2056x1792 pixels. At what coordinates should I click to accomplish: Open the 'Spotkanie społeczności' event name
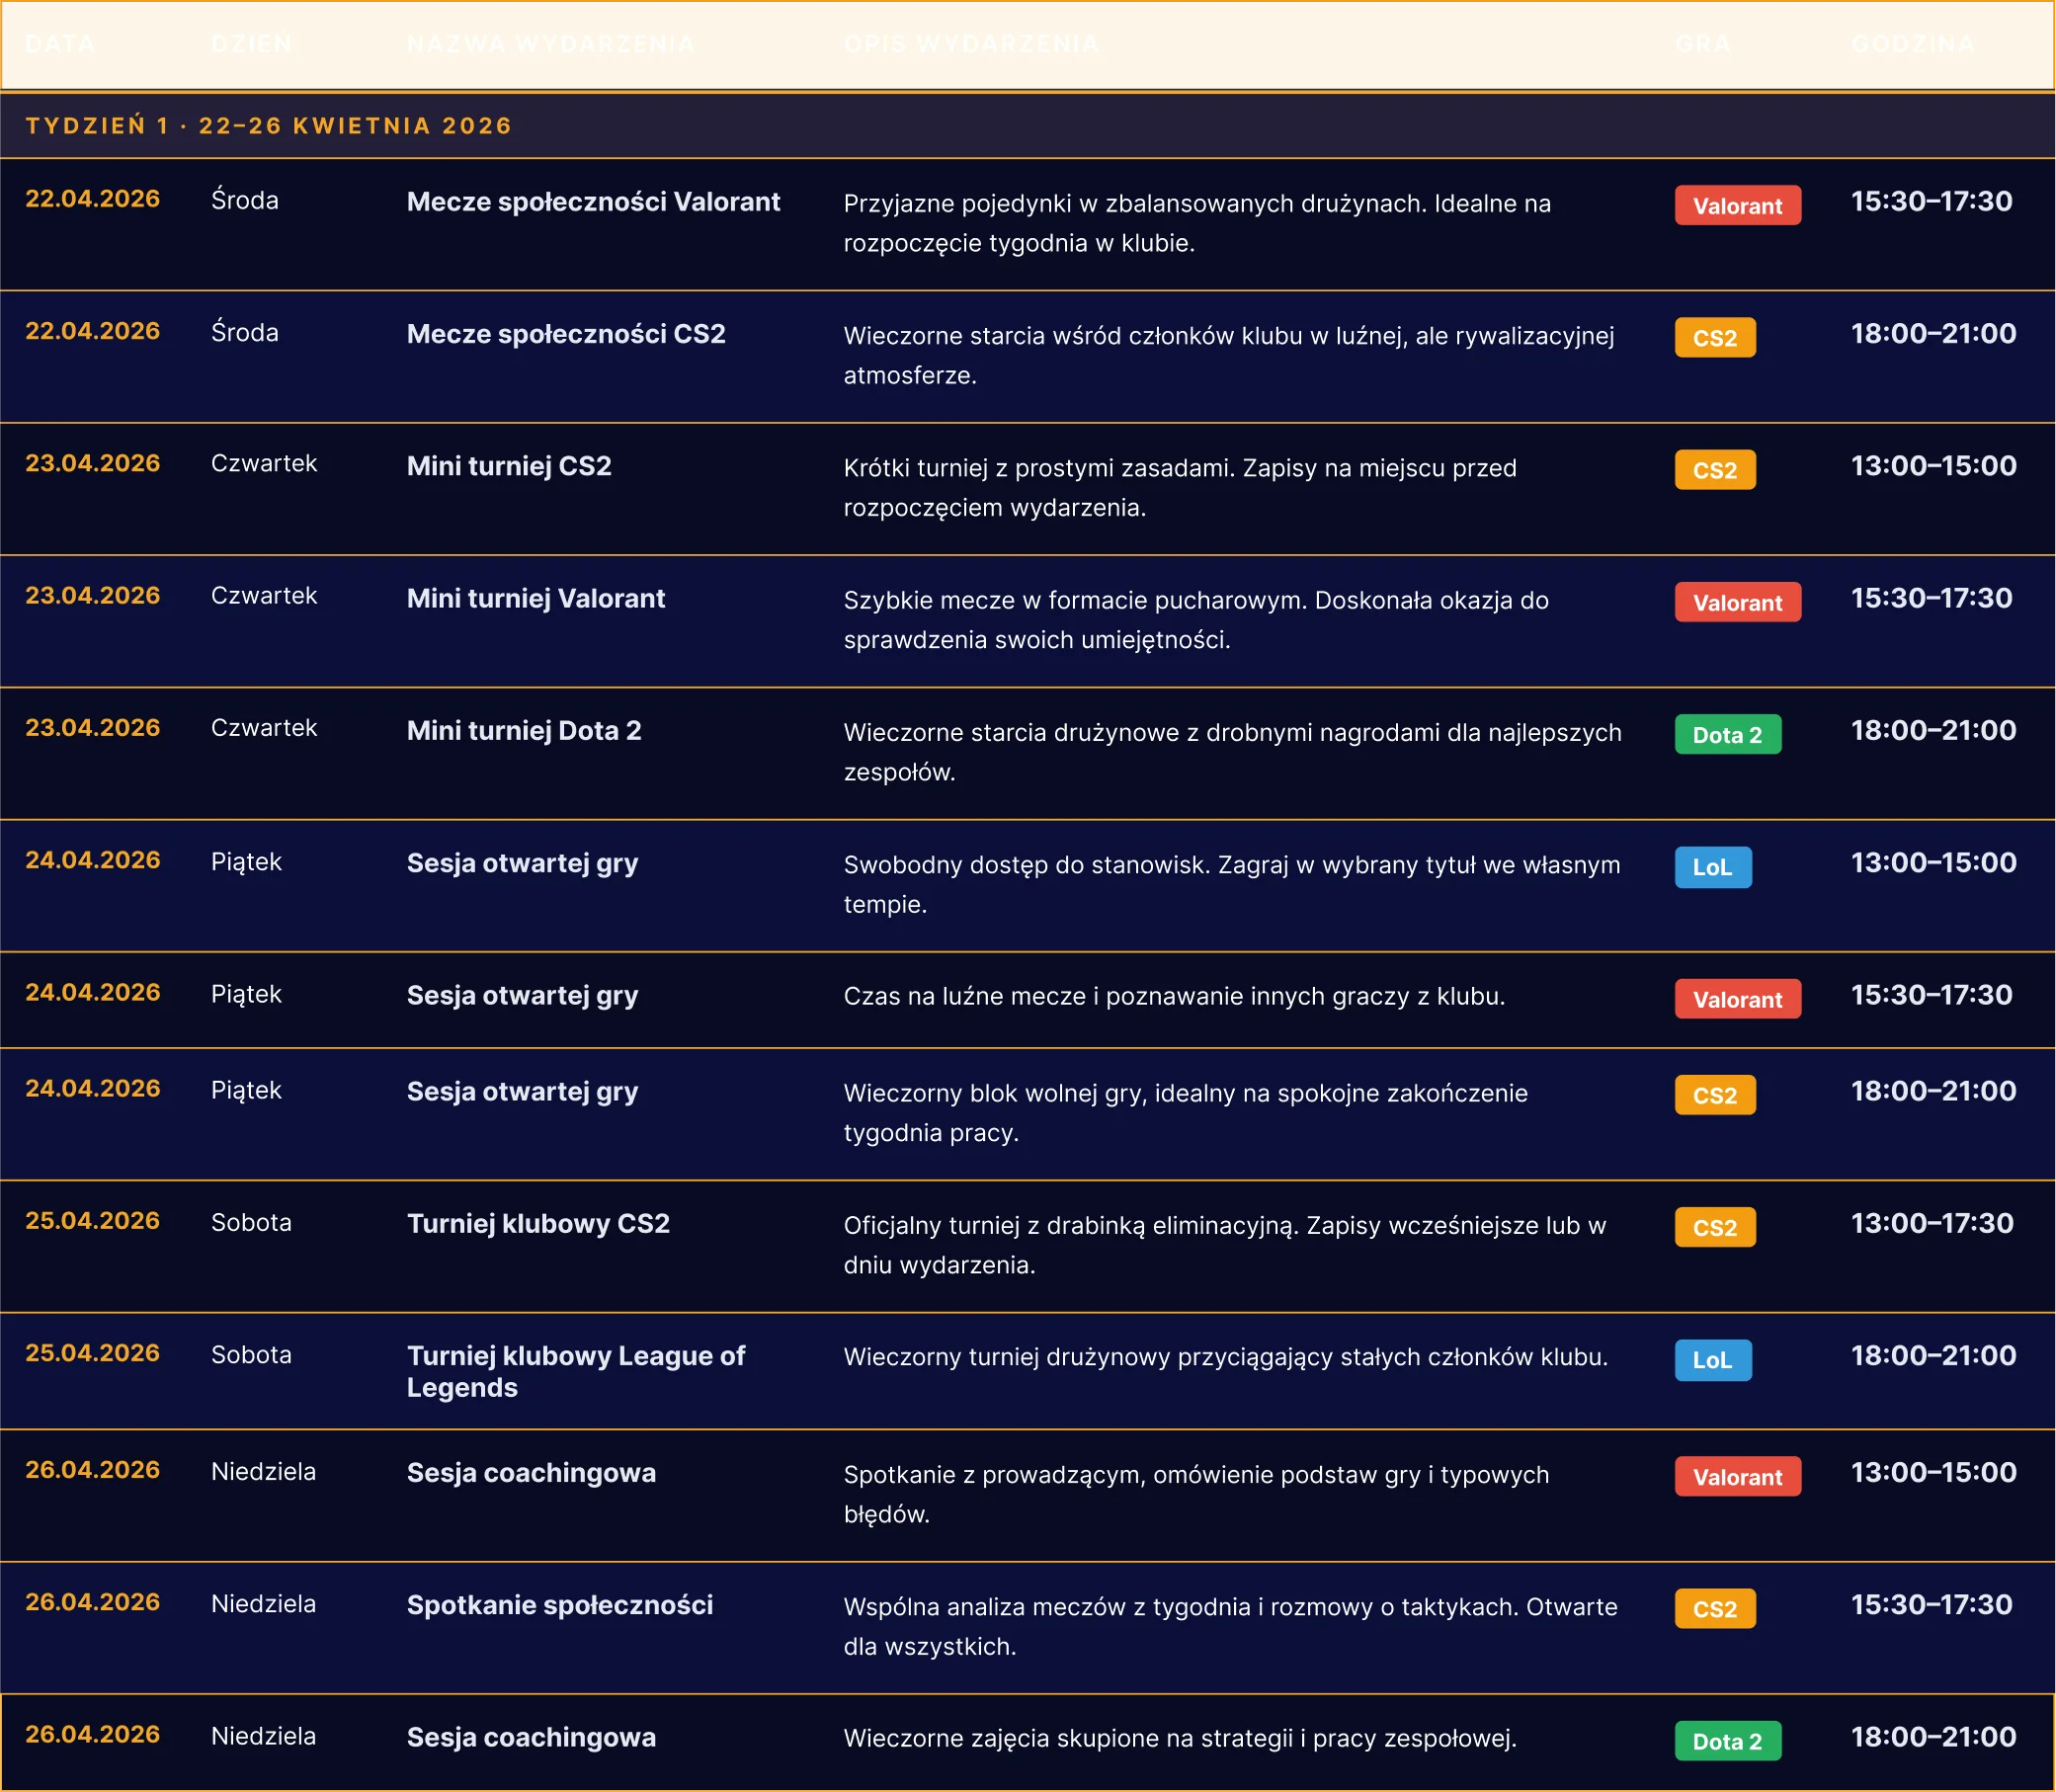[x=560, y=1605]
